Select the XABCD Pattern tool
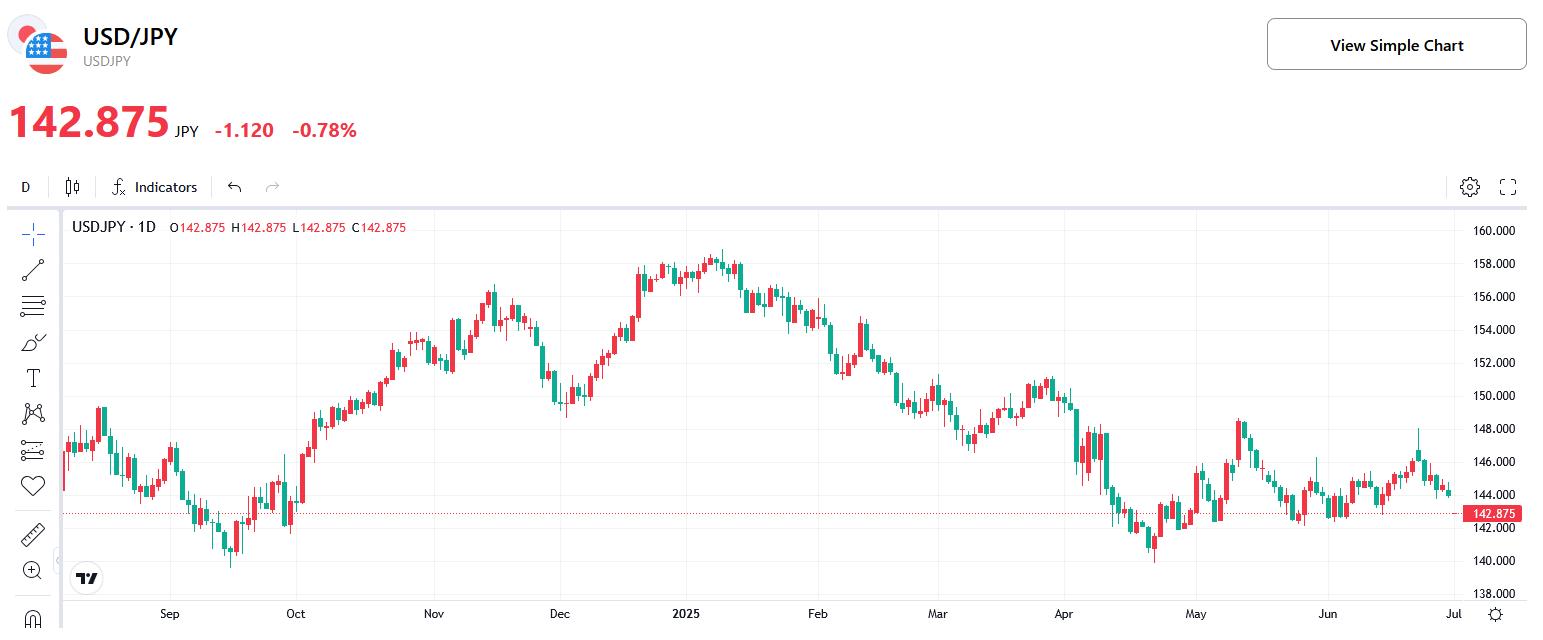Screen dimensions: 1543x640 (x=33, y=413)
